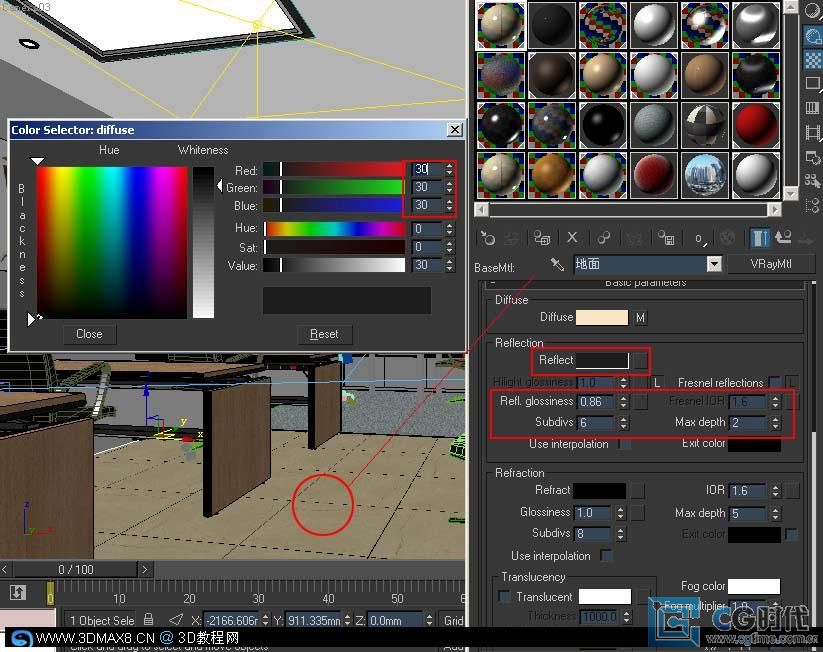Click the X coordinate input field
Image resolution: width=823 pixels, height=652 pixels.
point(231,620)
